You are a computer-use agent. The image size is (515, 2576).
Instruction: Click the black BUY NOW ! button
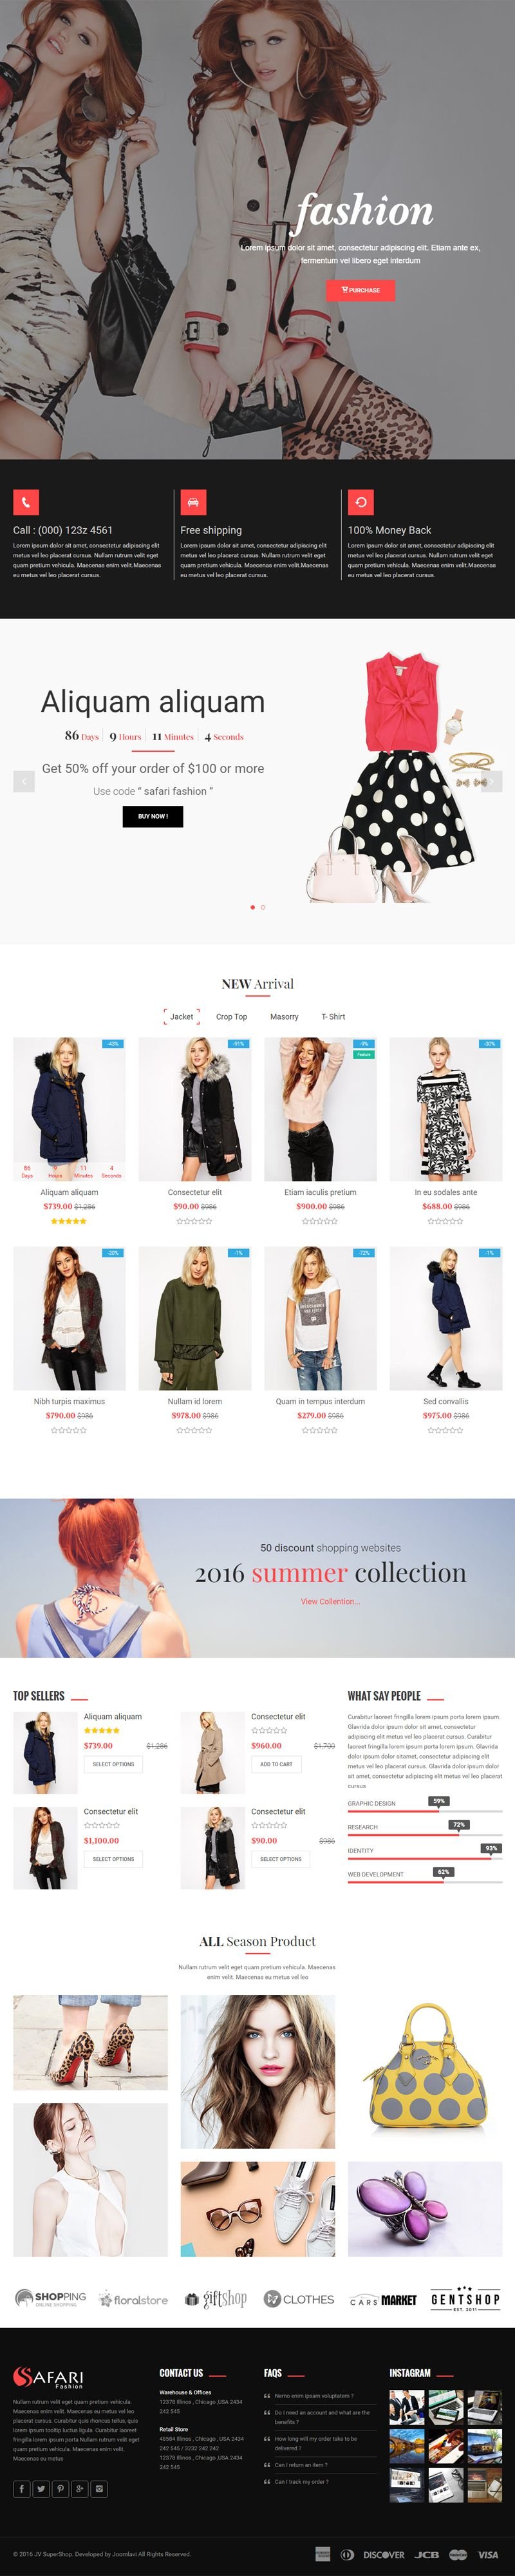[153, 816]
